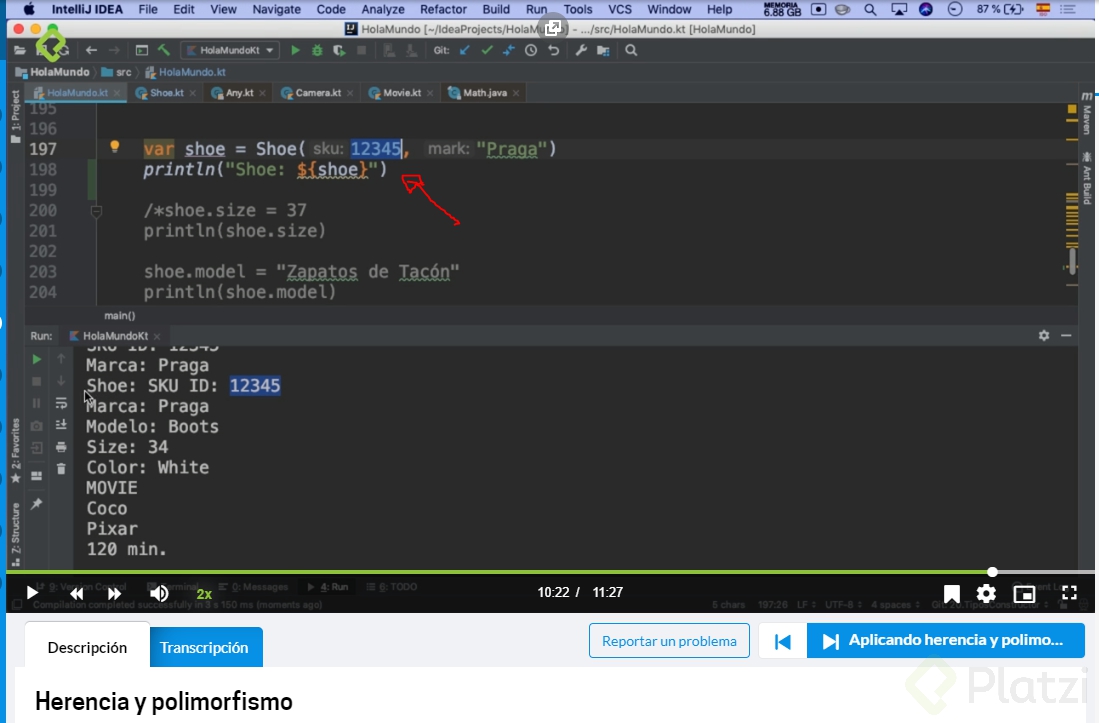Fast-forward the video with the double-right arrows
Viewport: 1099px width, 723px height.
(114, 593)
